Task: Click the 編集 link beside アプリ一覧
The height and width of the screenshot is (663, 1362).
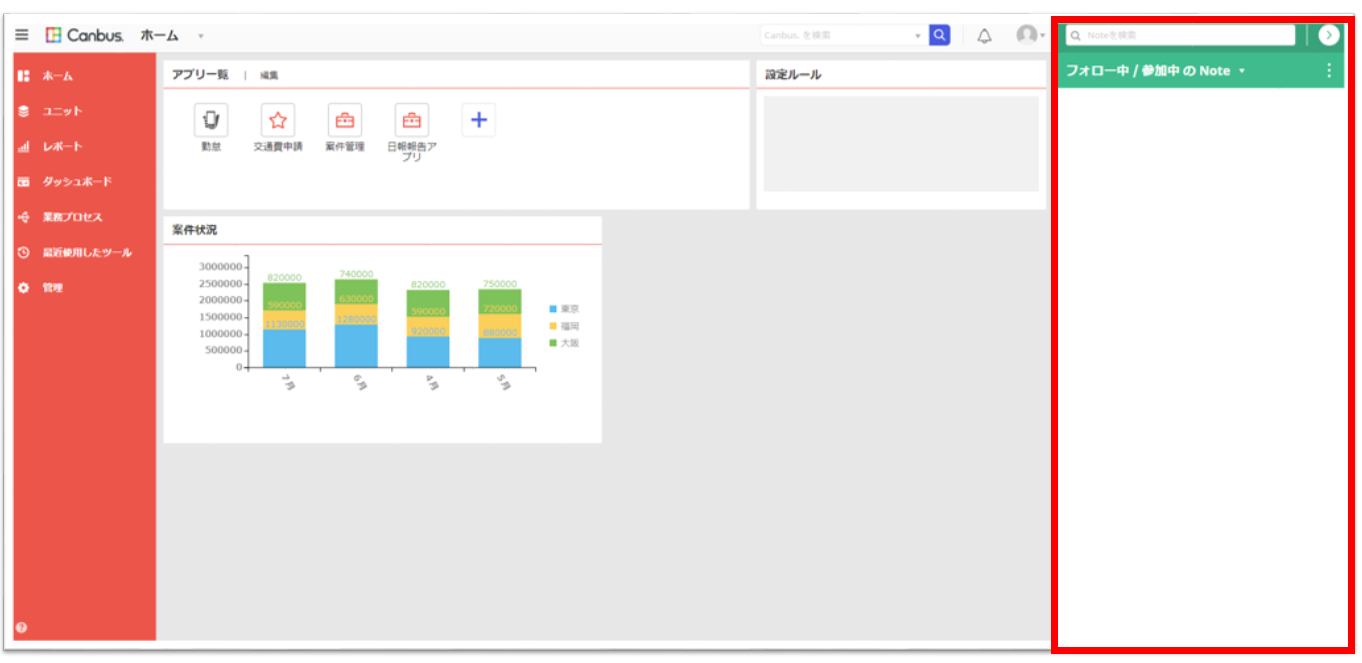Action: click(269, 75)
